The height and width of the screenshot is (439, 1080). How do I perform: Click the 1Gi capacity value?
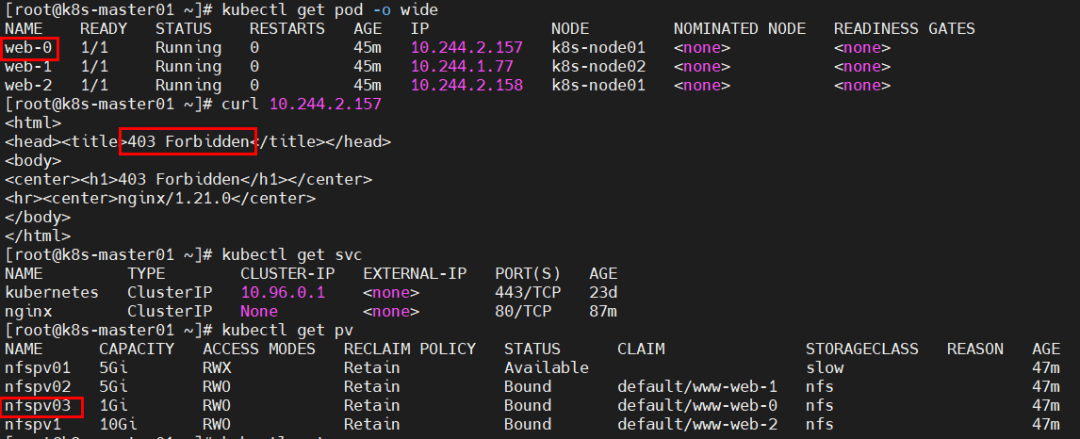(x=113, y=405)
